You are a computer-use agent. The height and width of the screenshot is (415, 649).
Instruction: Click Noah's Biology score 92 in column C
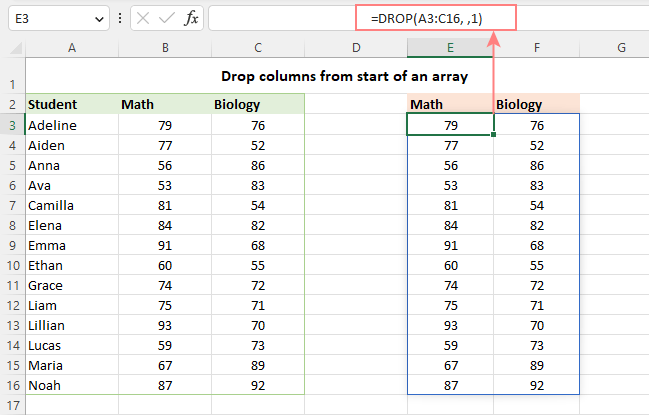(x=258, y=385)
